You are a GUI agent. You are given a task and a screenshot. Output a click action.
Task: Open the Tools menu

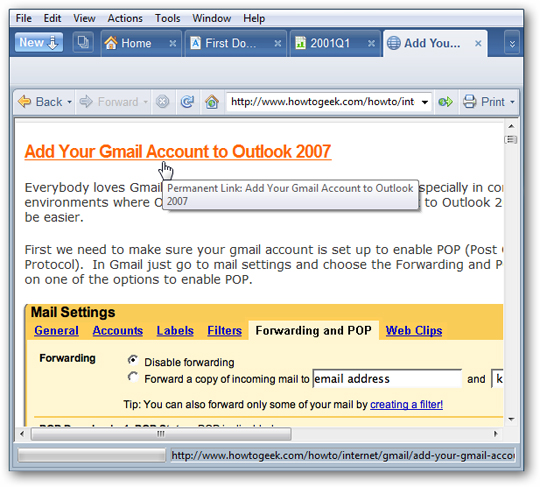[167, 18]
